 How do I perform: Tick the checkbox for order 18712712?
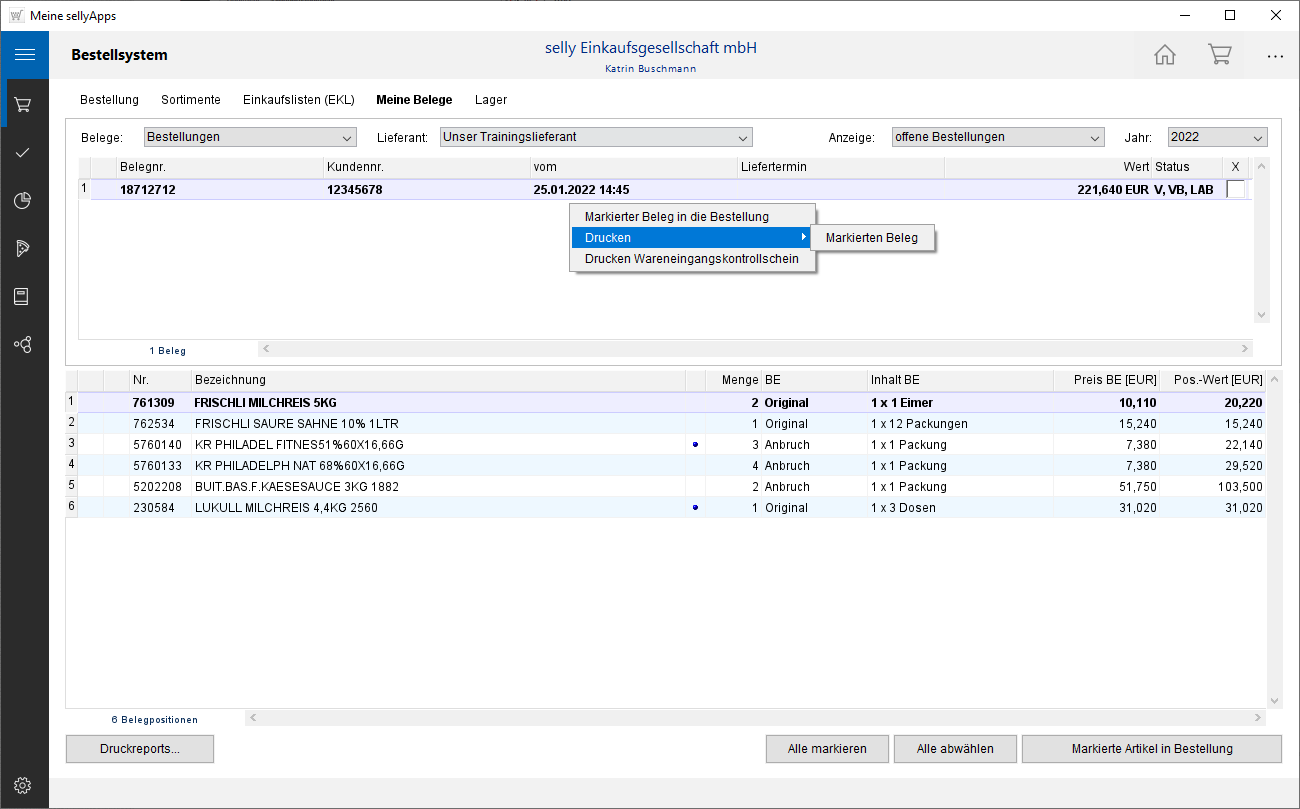coord(1236,189)
